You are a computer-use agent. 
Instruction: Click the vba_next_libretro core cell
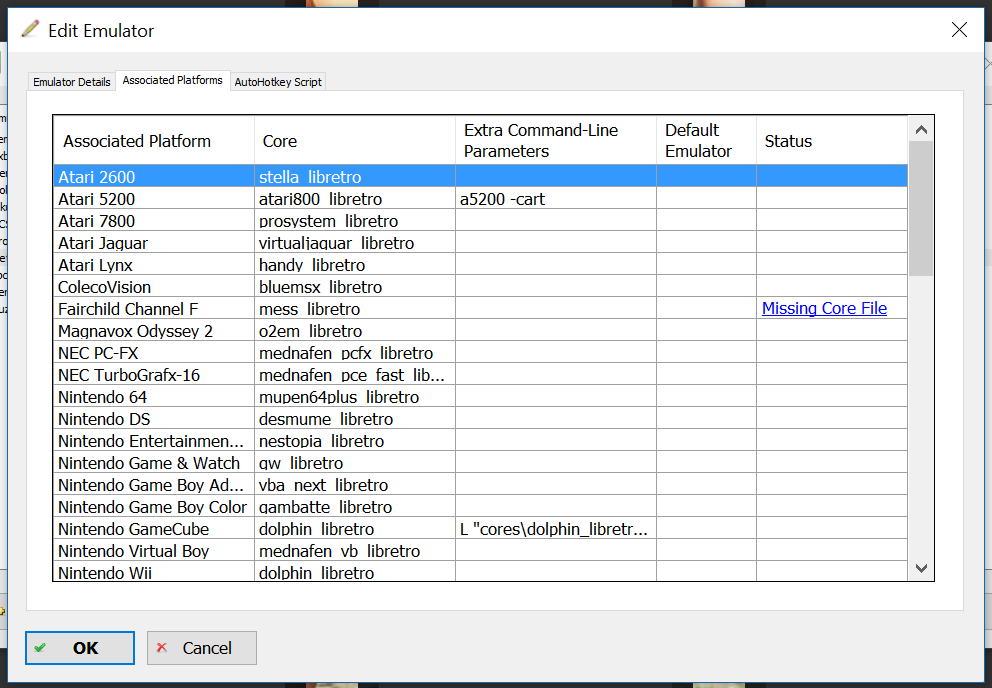(x=355, y=484)
